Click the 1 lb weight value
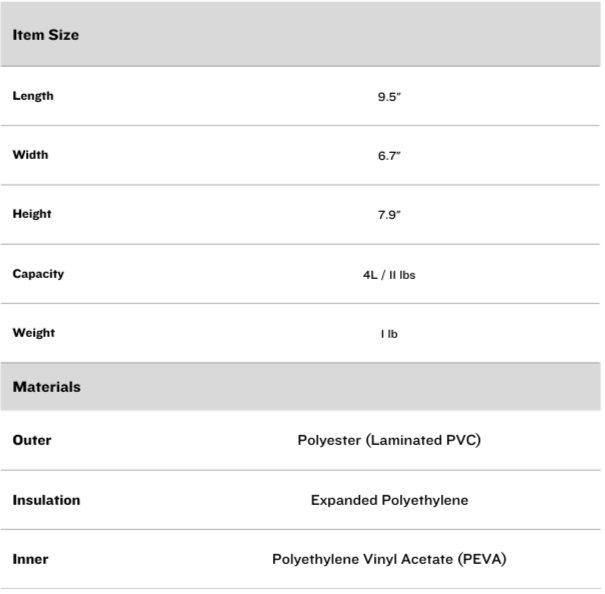Image resolution: width=605 pixels, height=594 pixels. 389,334
